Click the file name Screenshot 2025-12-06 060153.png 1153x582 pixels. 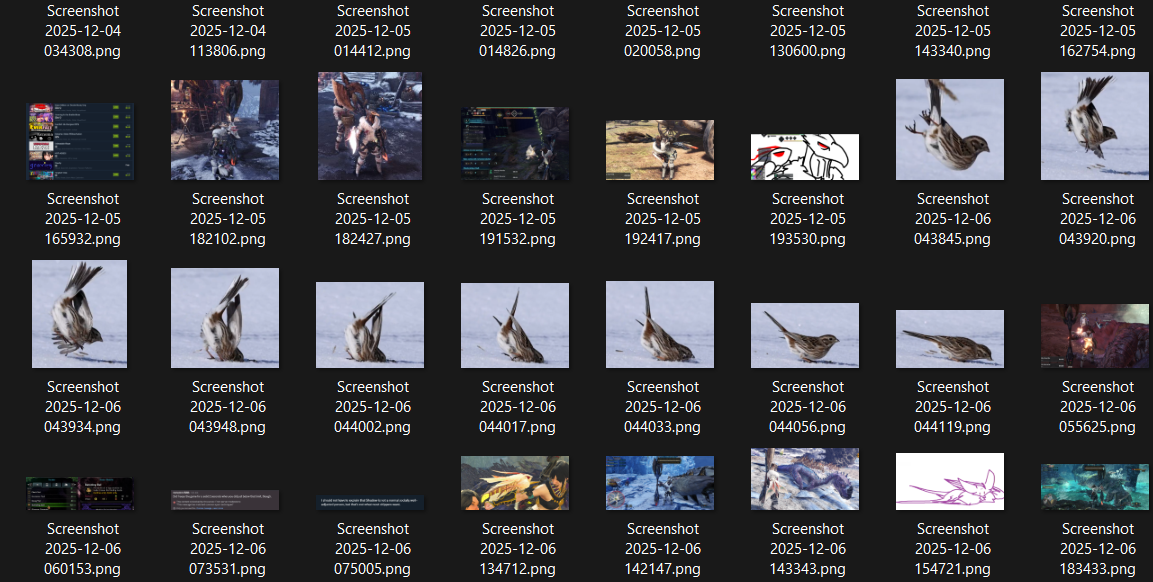click(x=82, y=549)
